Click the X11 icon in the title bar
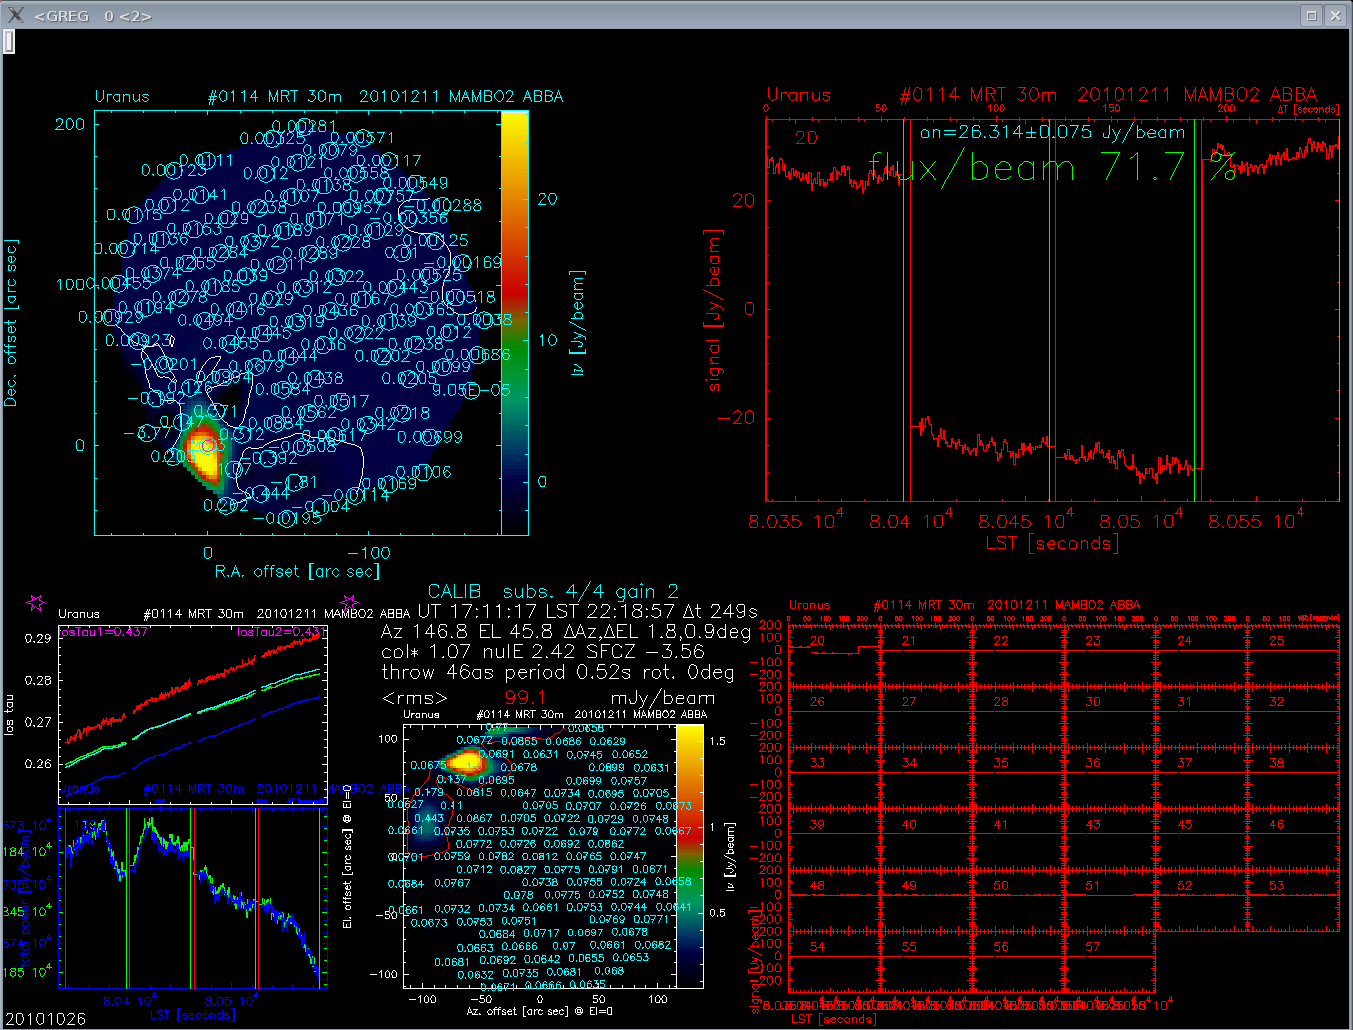The image size is (1353, 1030). click(x=15, y=15)
